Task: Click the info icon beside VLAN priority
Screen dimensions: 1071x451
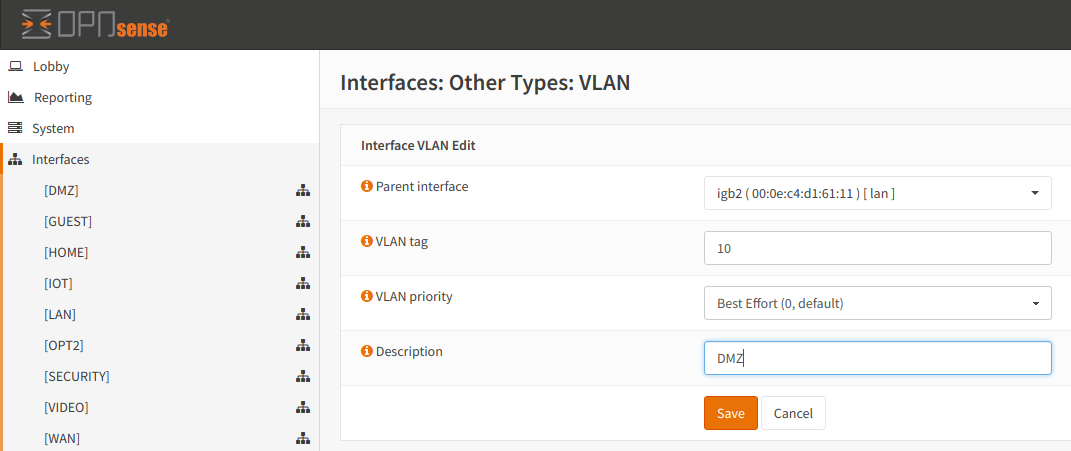Action: tap(366, 297)
